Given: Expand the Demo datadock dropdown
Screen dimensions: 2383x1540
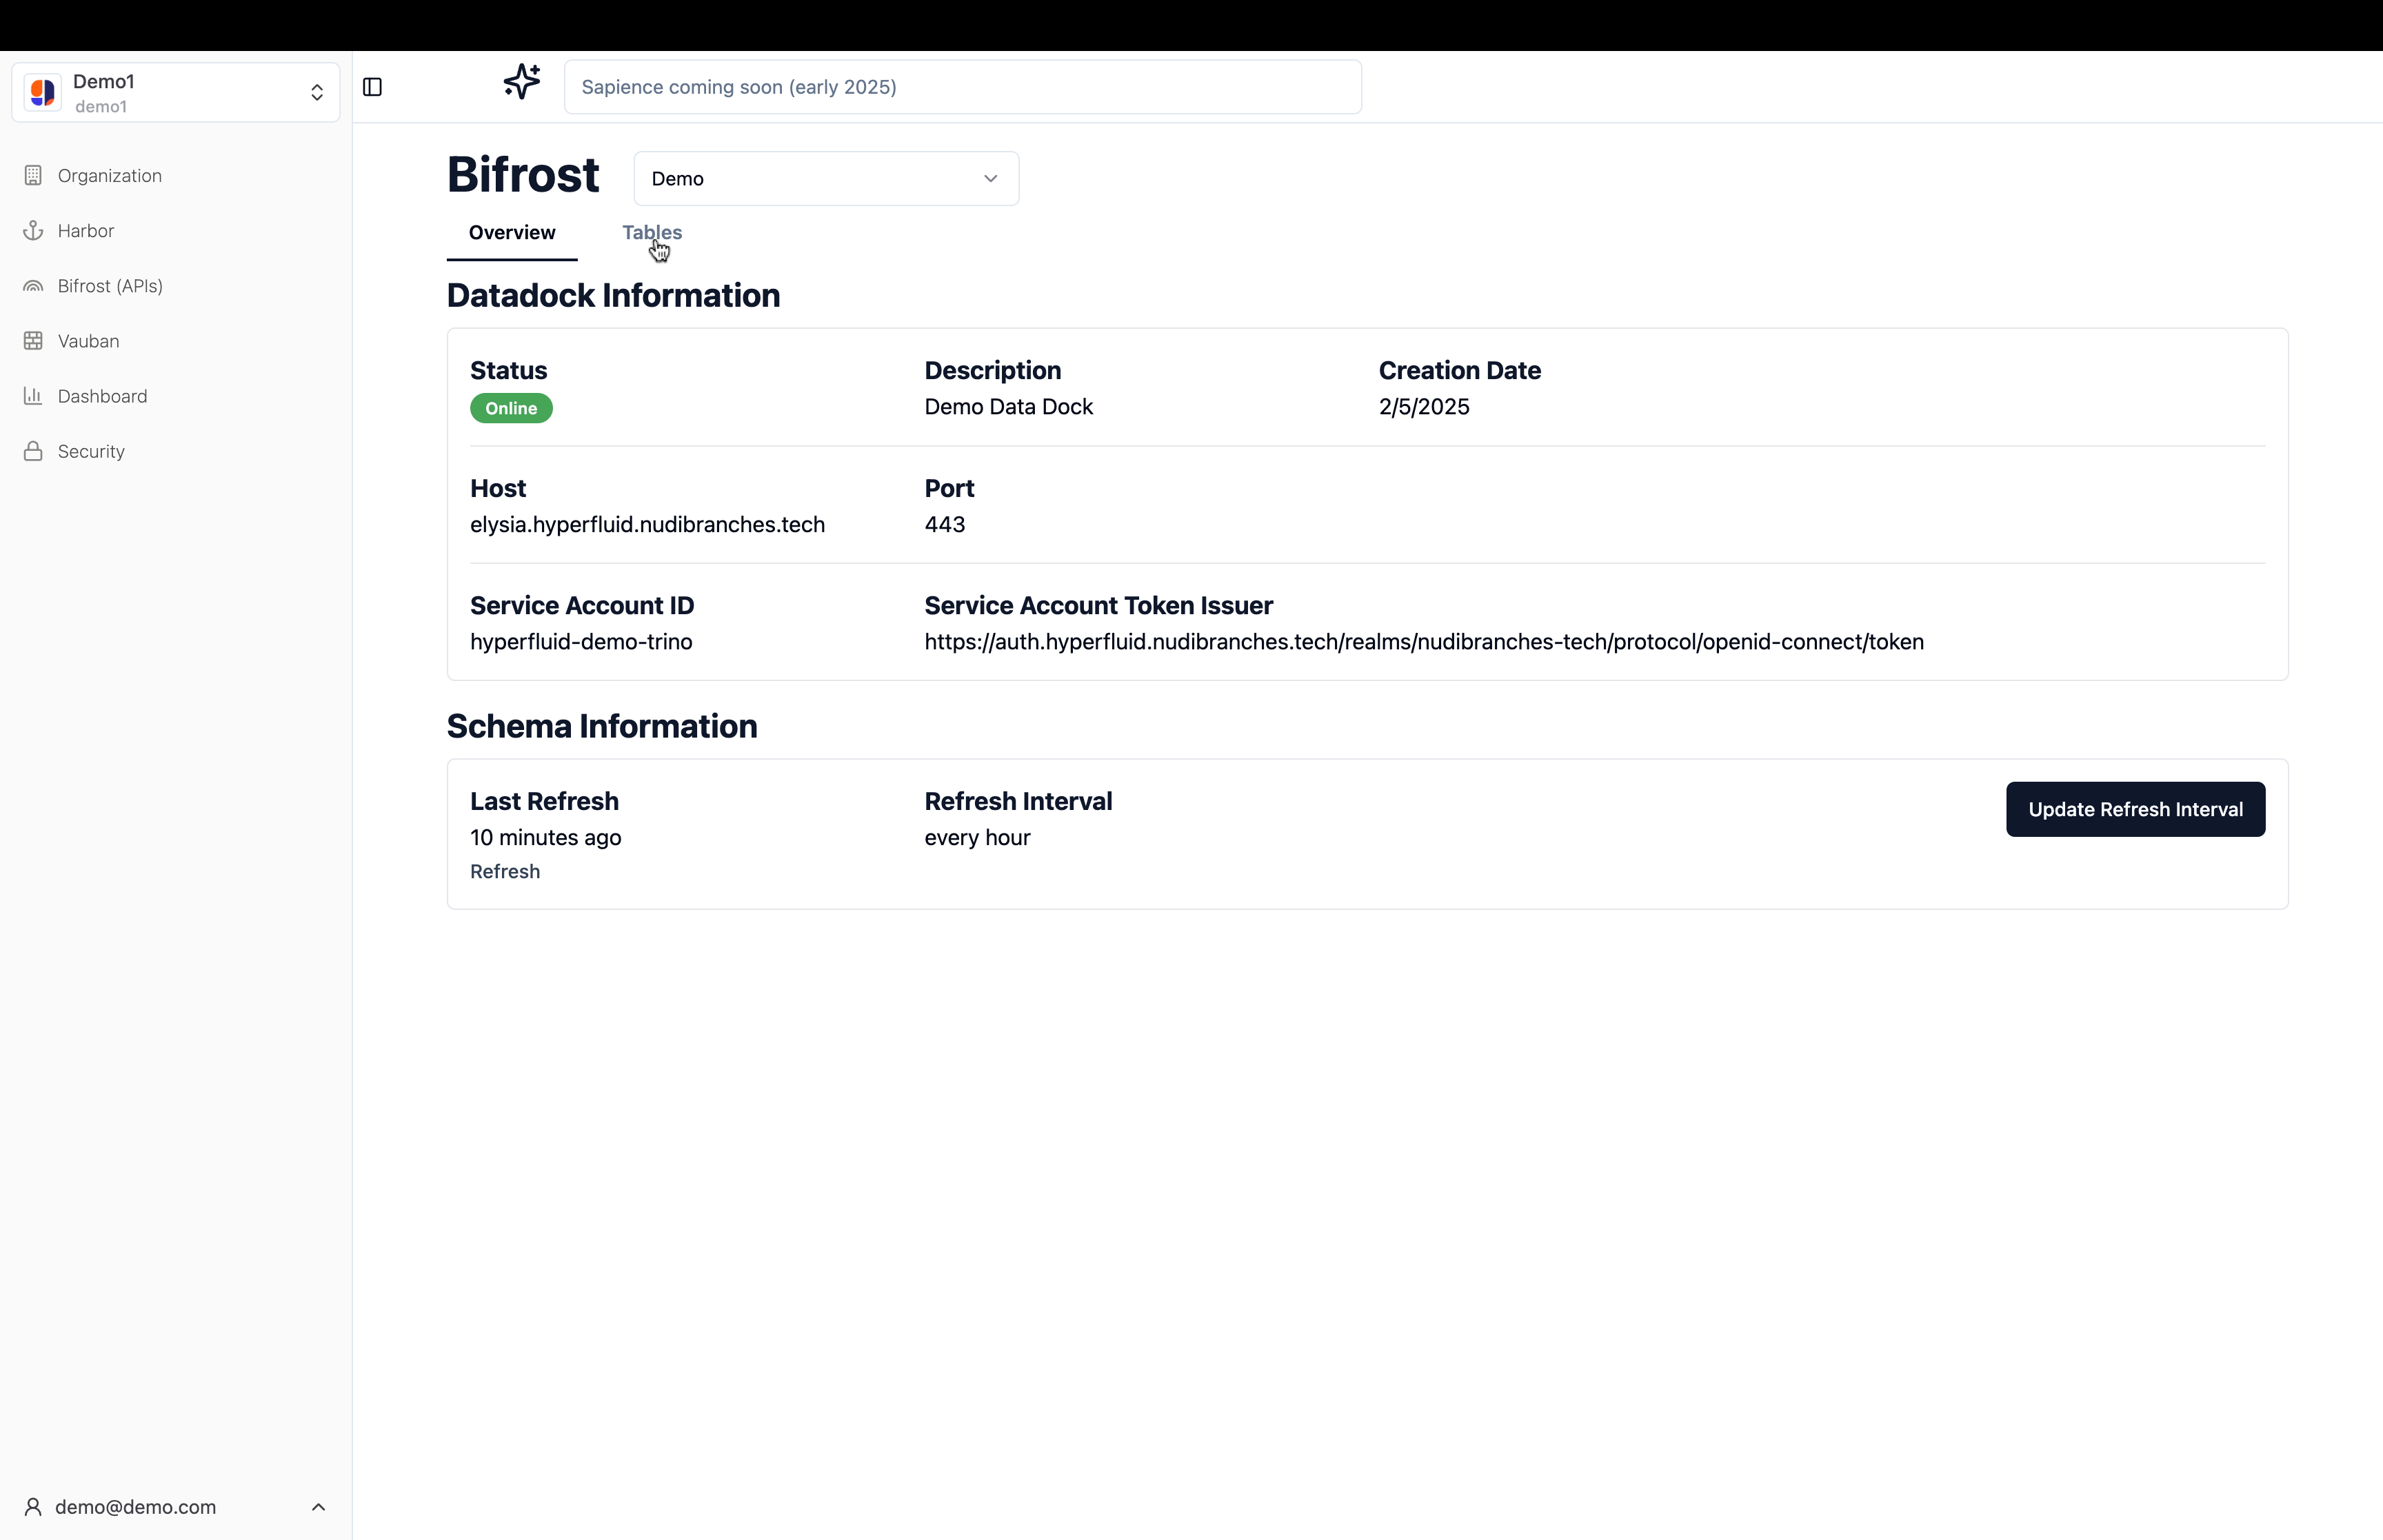Looking at the screenshot, I should coord(826,179).
